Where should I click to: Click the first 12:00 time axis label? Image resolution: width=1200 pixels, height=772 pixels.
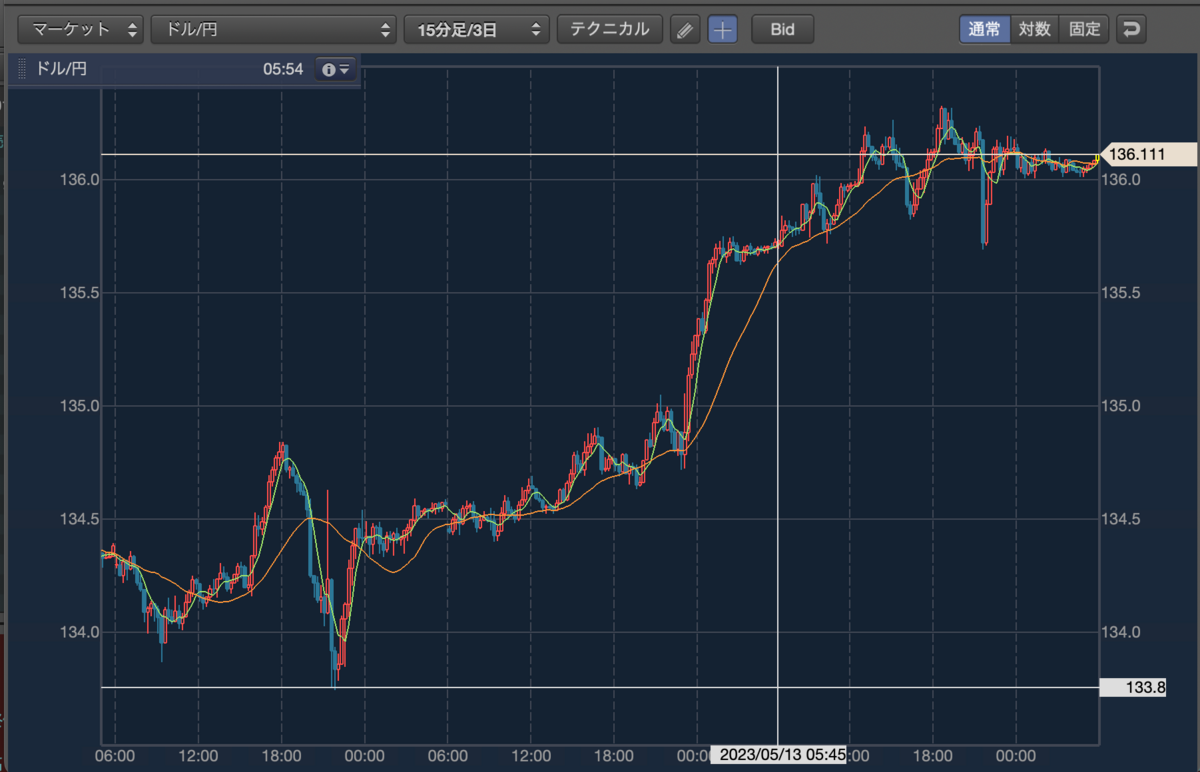[x=199, y=755]
